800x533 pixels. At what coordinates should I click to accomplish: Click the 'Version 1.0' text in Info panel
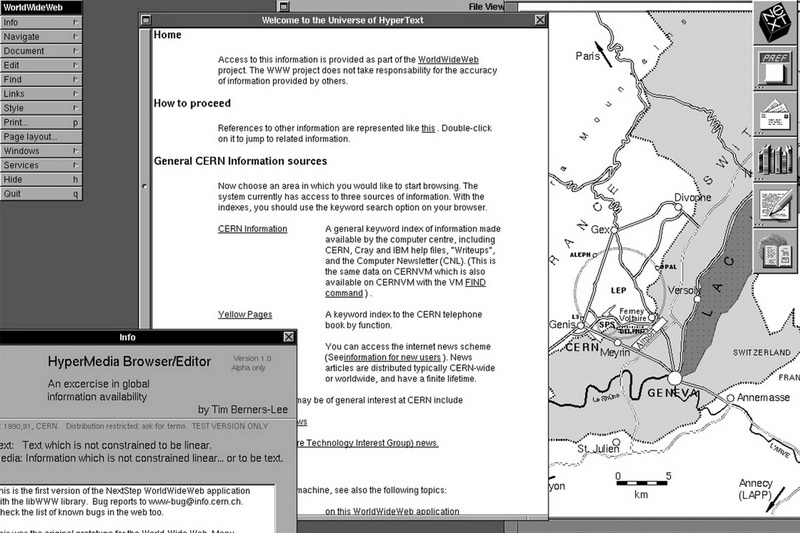point(253,359)
